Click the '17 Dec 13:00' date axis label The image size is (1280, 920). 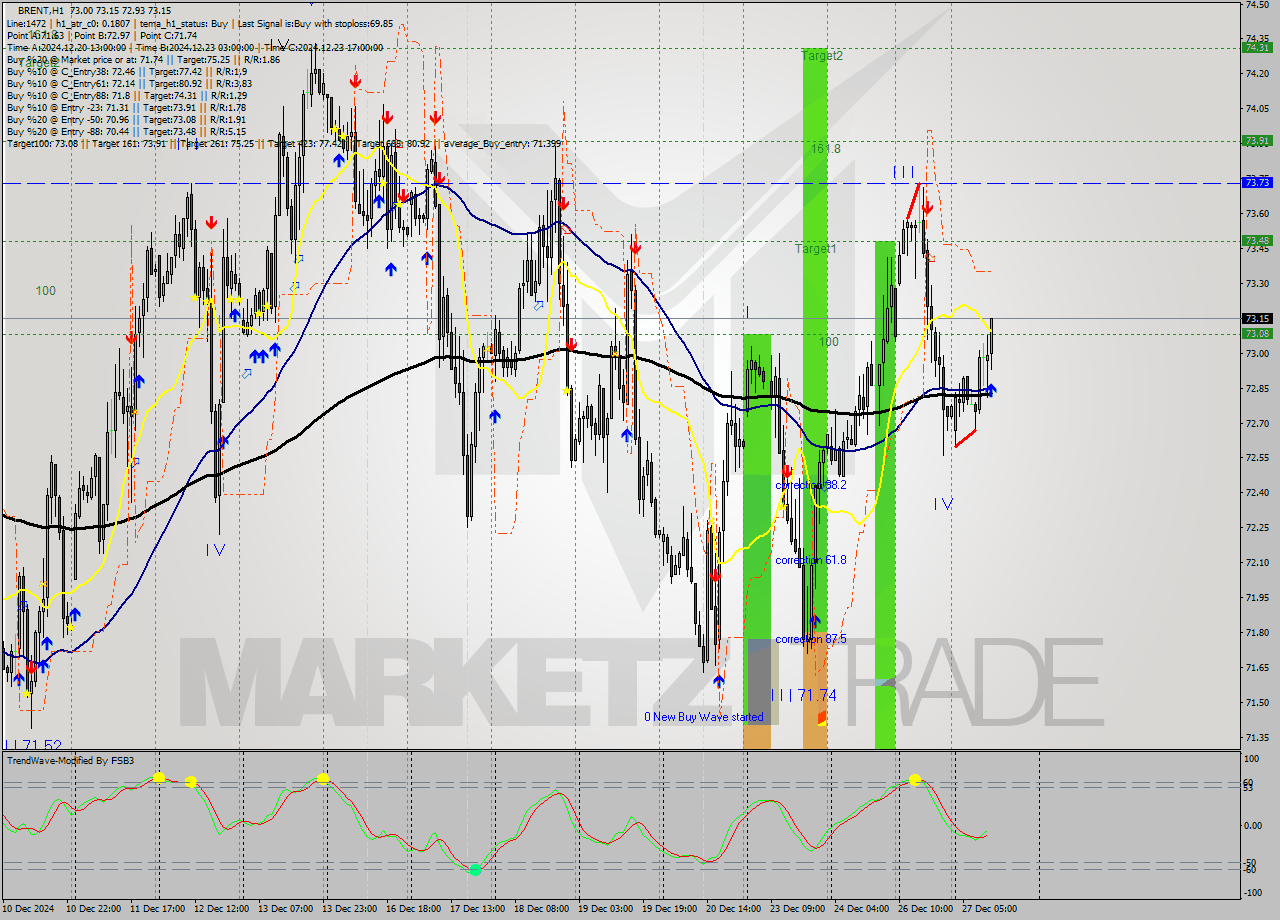tap(477, 909)
